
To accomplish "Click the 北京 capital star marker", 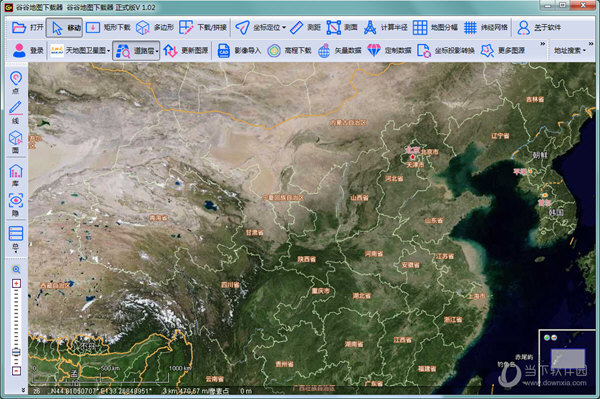I will click(412, 157).
